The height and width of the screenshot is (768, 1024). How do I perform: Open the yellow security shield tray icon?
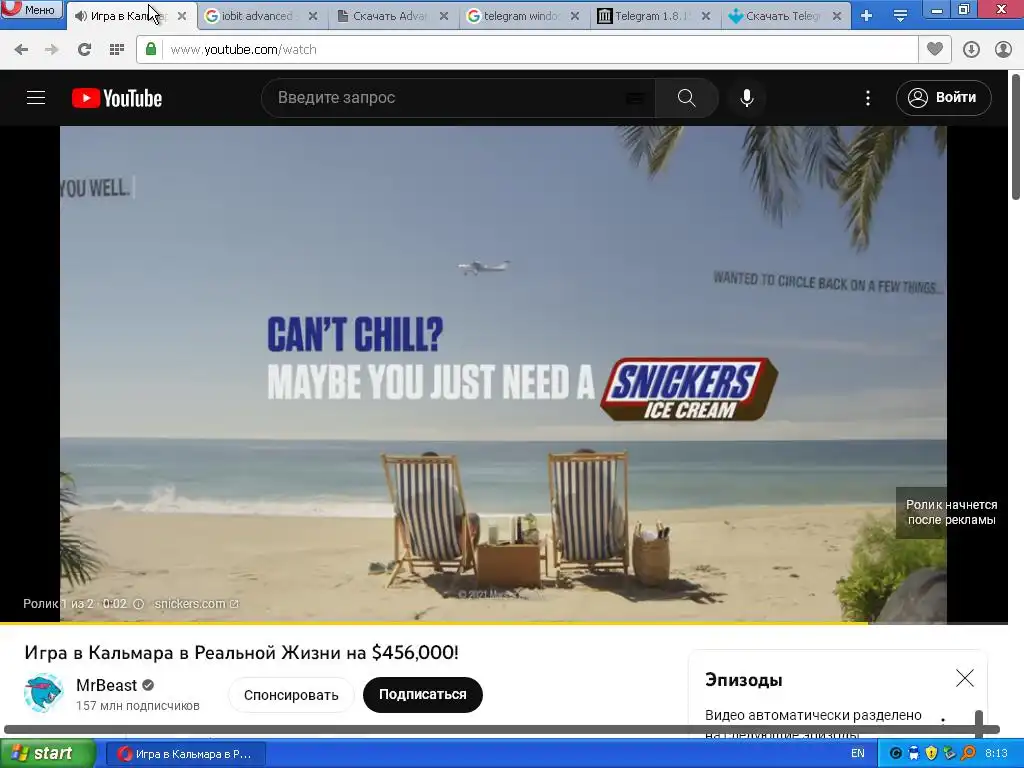click(931, 754)
